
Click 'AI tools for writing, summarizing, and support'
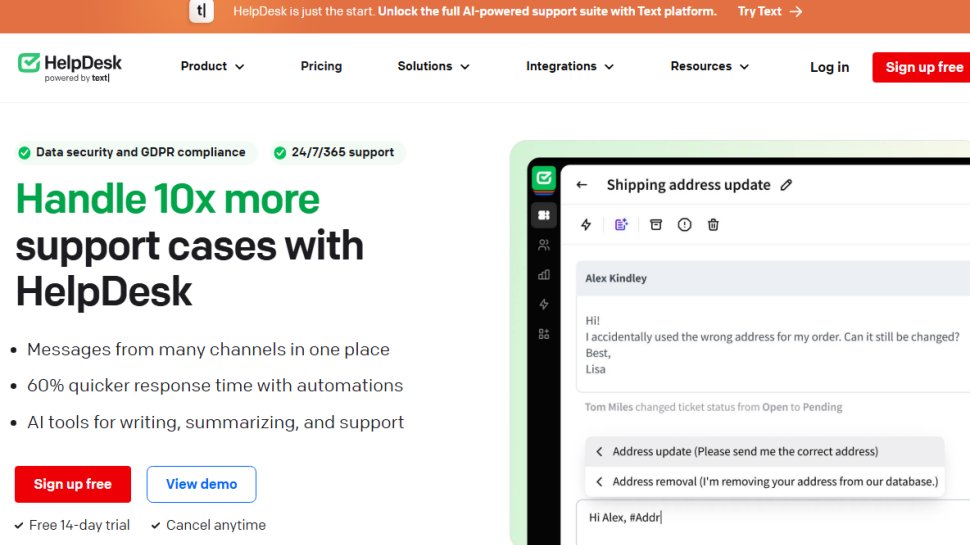(215, 423)
